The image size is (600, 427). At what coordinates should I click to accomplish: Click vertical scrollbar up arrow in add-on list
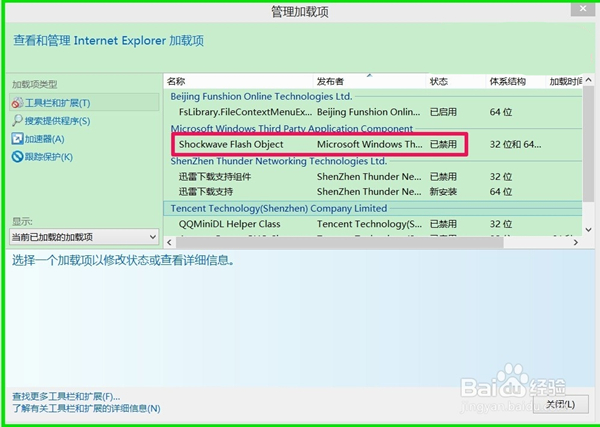click(x=589, y=80)
